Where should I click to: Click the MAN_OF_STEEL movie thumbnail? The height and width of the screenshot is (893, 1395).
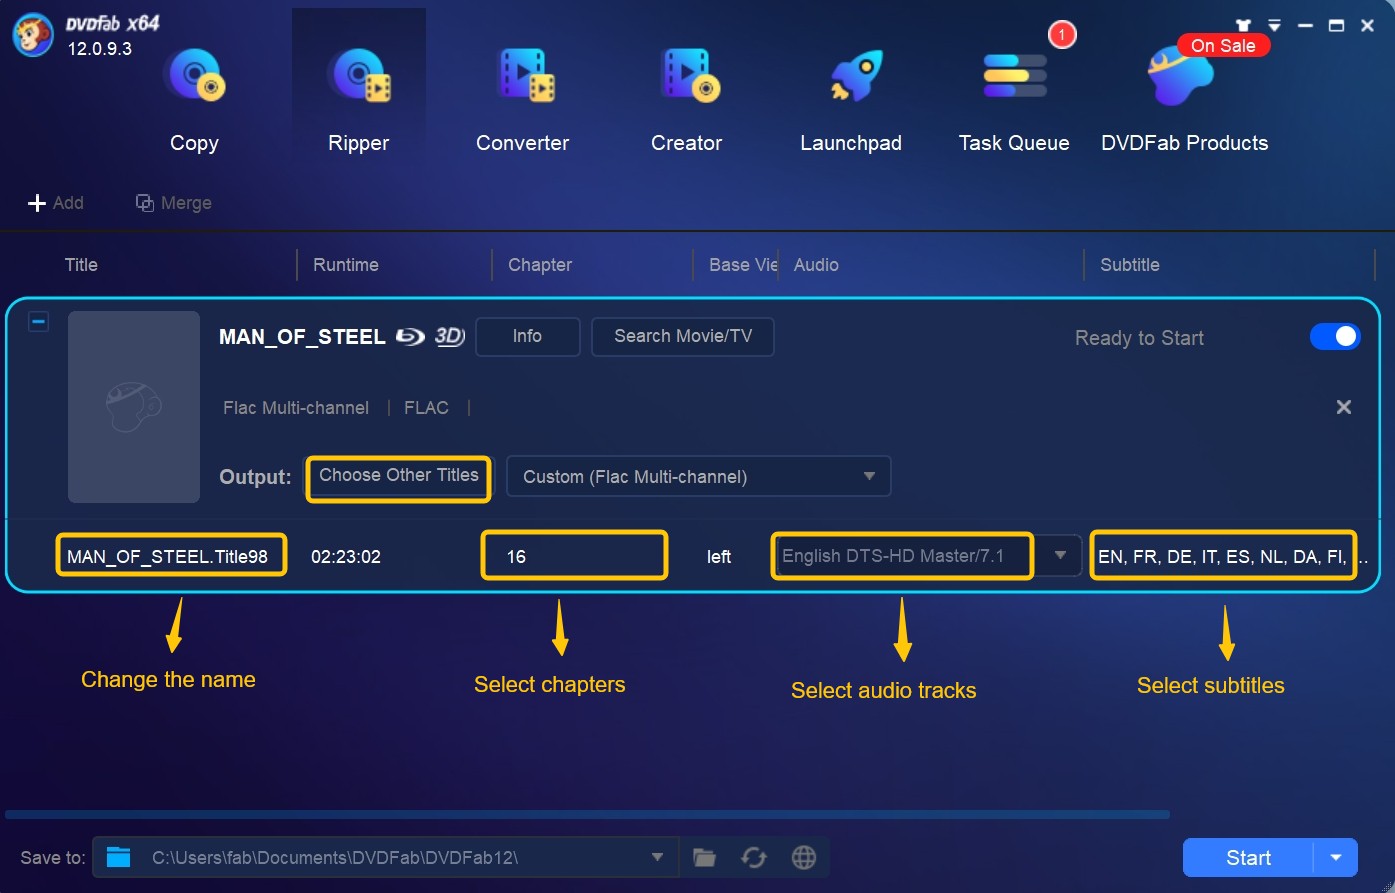coord(134,407)
